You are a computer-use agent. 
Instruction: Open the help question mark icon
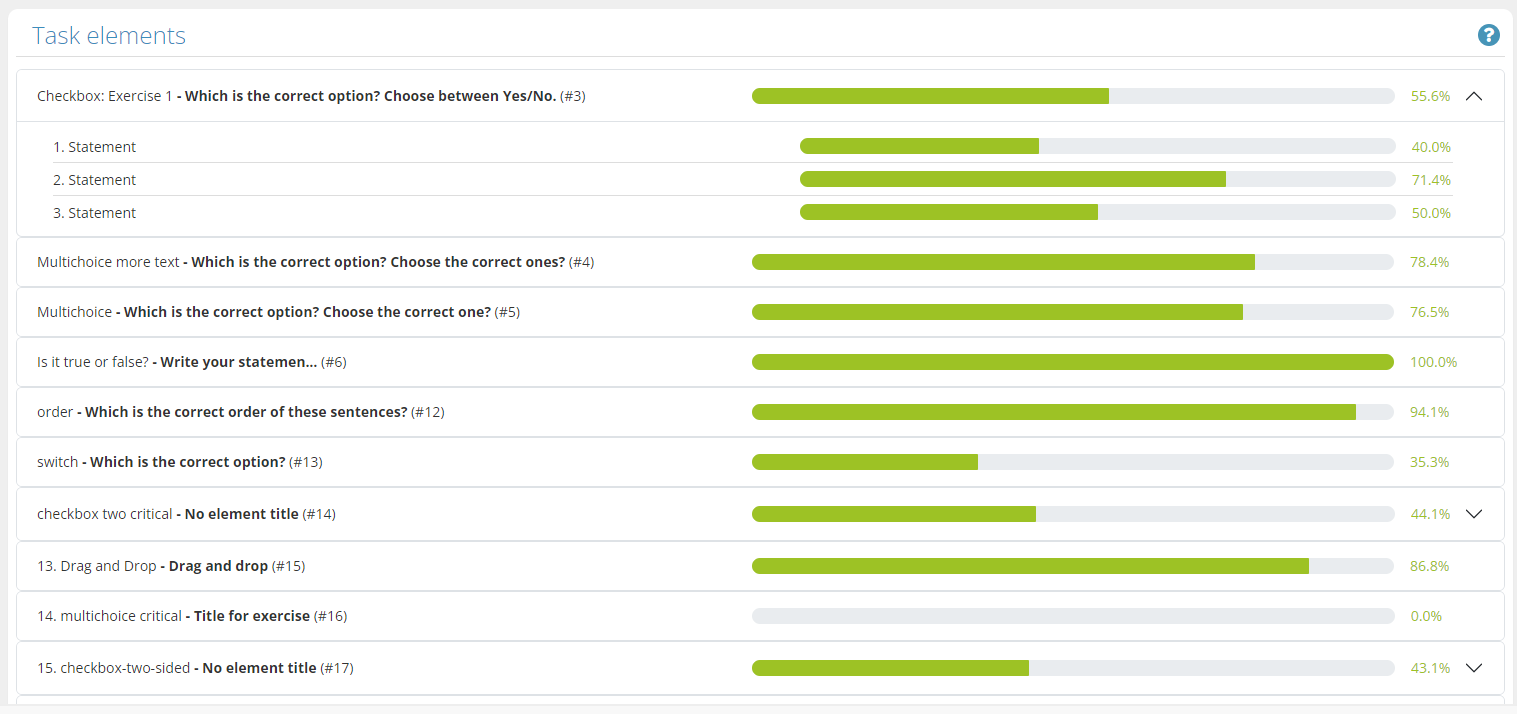pos(1489,36)
